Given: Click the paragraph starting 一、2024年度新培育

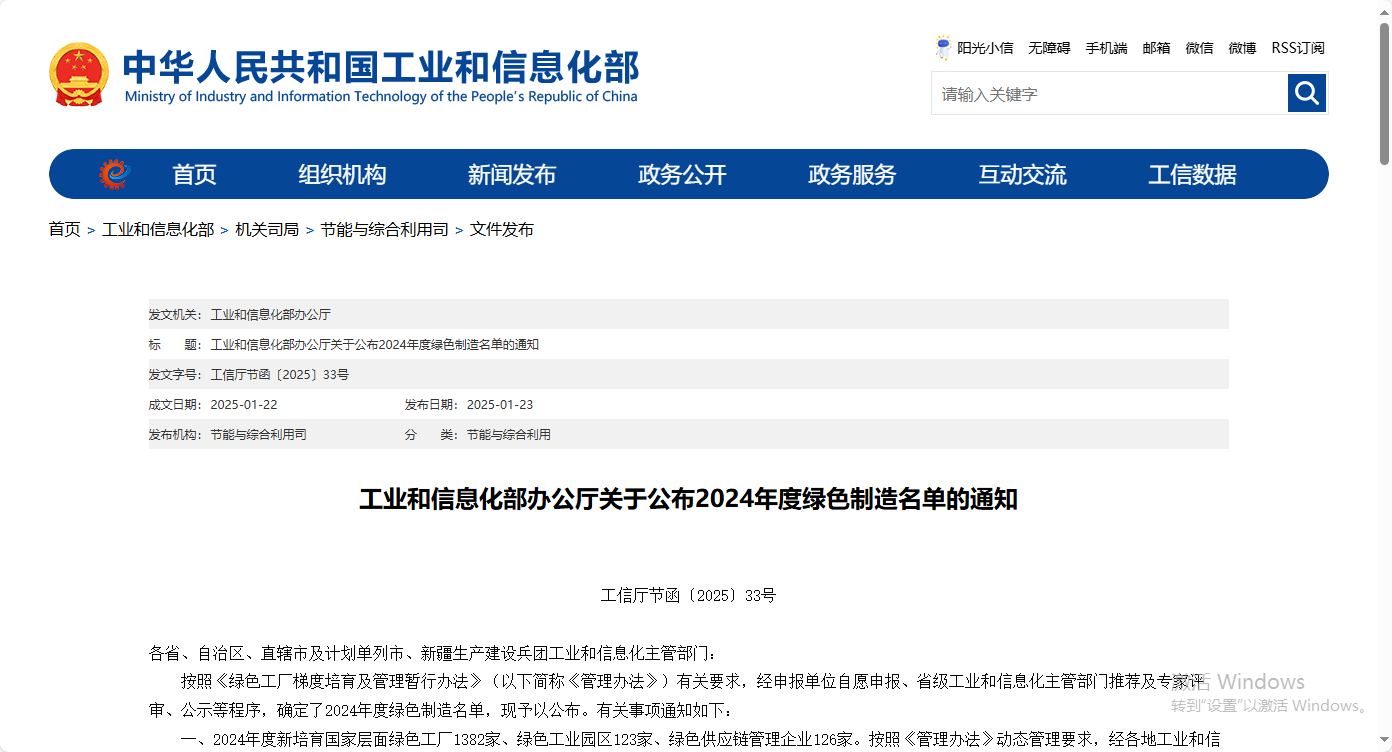Looking at the screenshot, I should coord(700,740).
